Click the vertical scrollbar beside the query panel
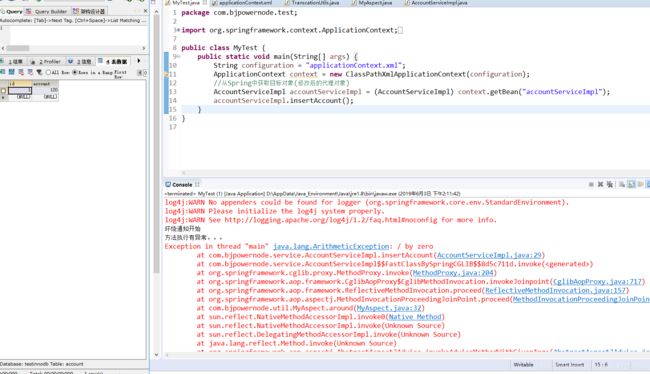650x374 pixels. tap(156, 145)
